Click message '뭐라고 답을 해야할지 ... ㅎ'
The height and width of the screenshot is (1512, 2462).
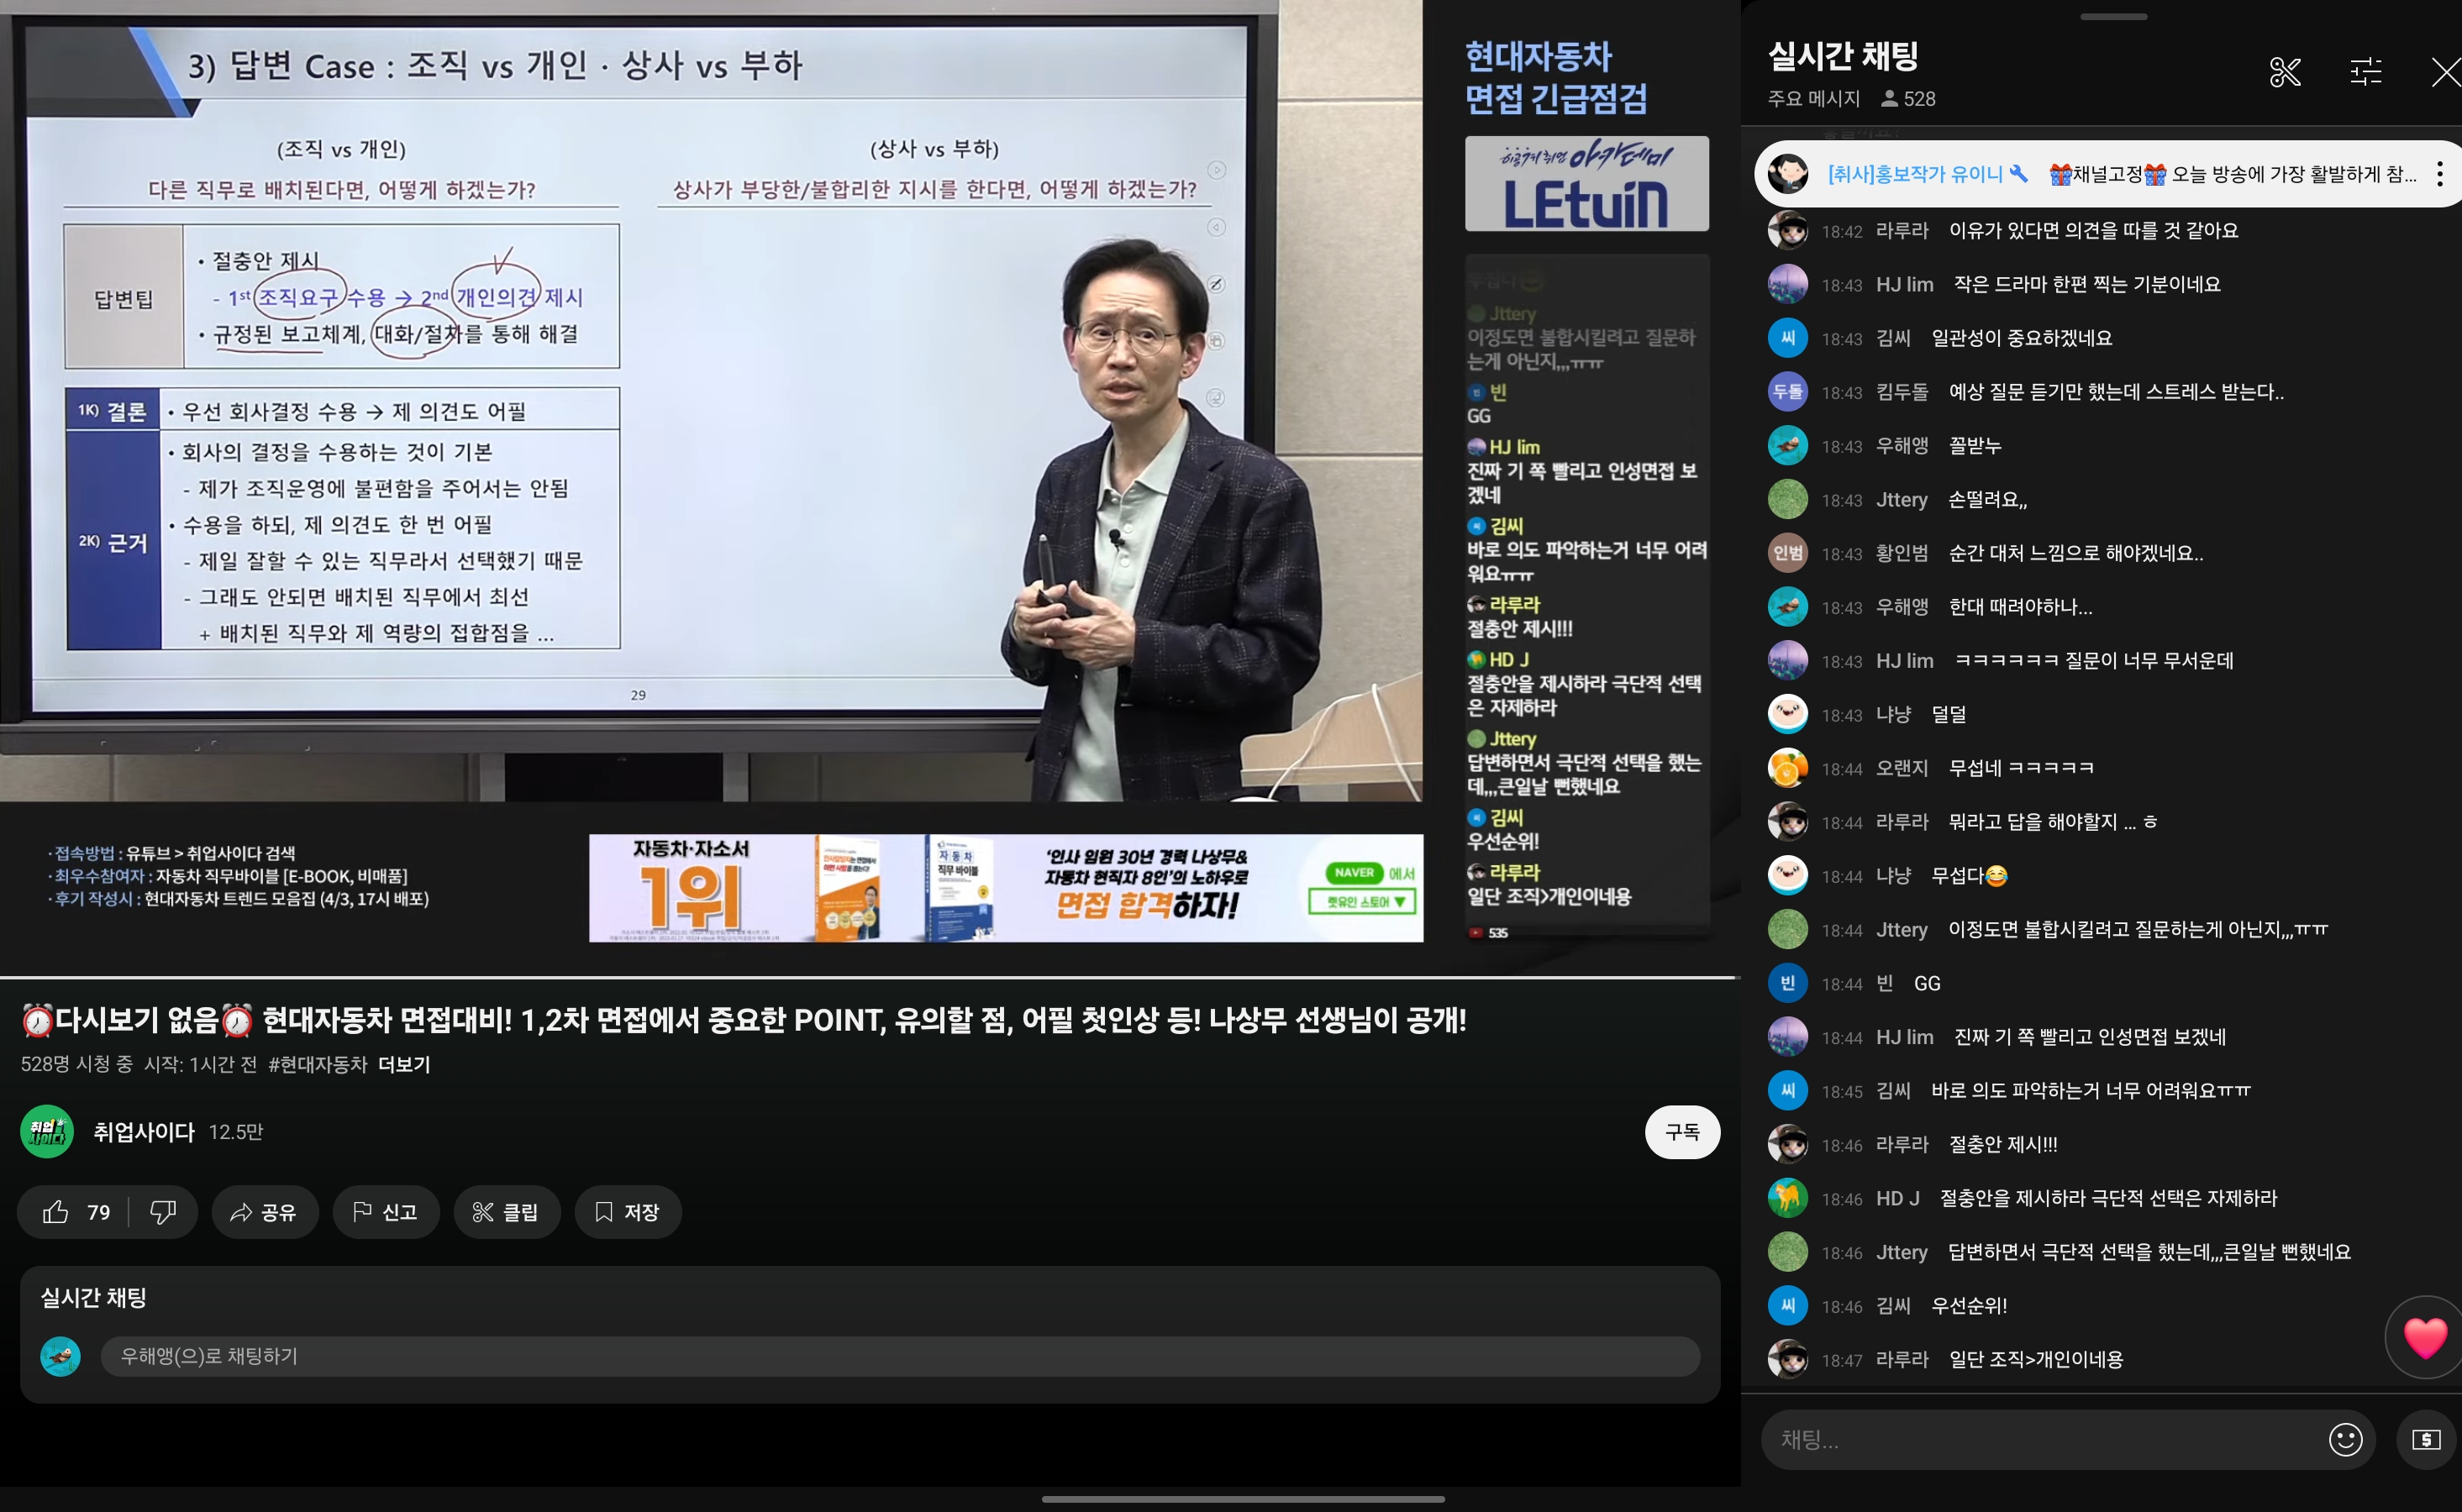click(2053, 822)
